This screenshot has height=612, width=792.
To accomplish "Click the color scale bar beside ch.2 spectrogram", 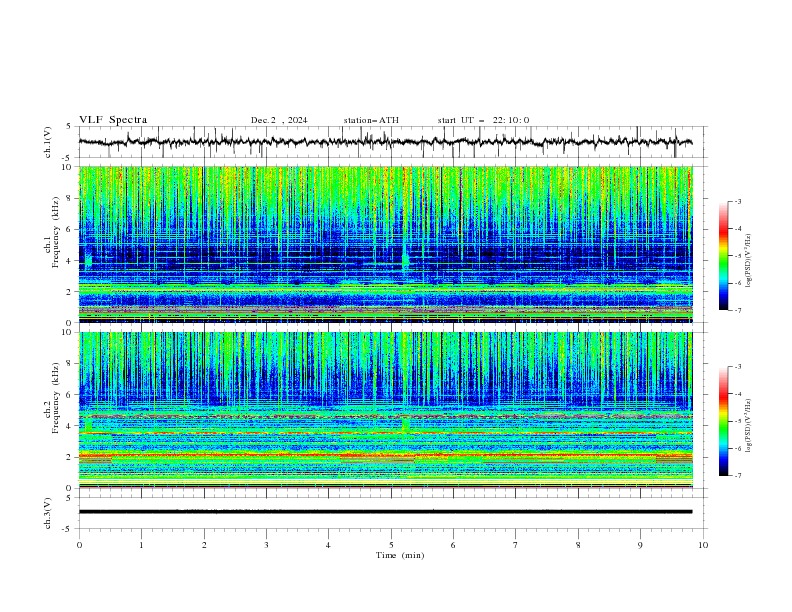I will 723,421.
